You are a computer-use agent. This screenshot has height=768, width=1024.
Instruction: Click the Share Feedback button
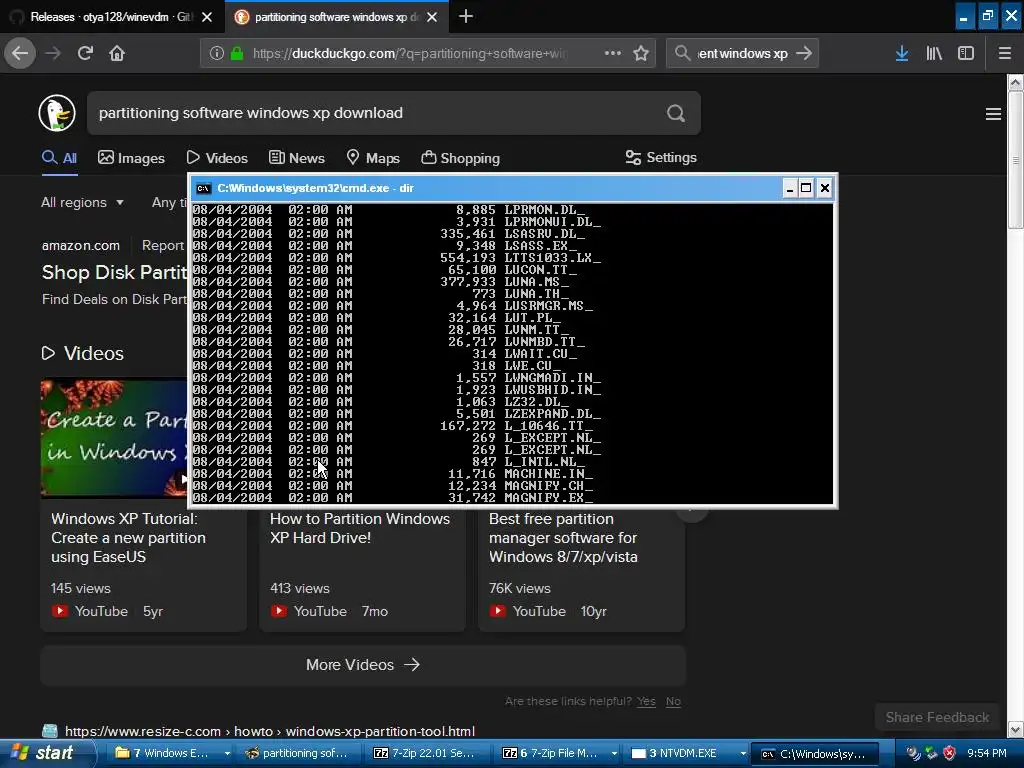coord(937,717)
